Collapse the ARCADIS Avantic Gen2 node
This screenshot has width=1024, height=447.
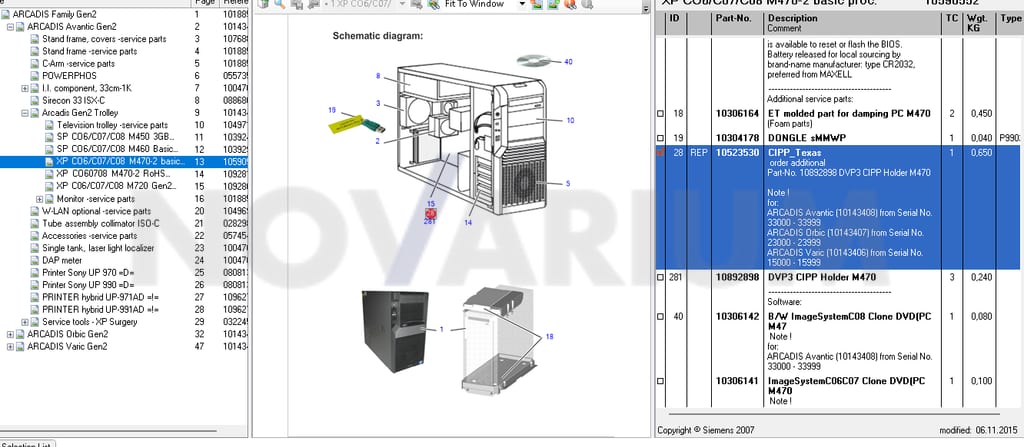10,27
